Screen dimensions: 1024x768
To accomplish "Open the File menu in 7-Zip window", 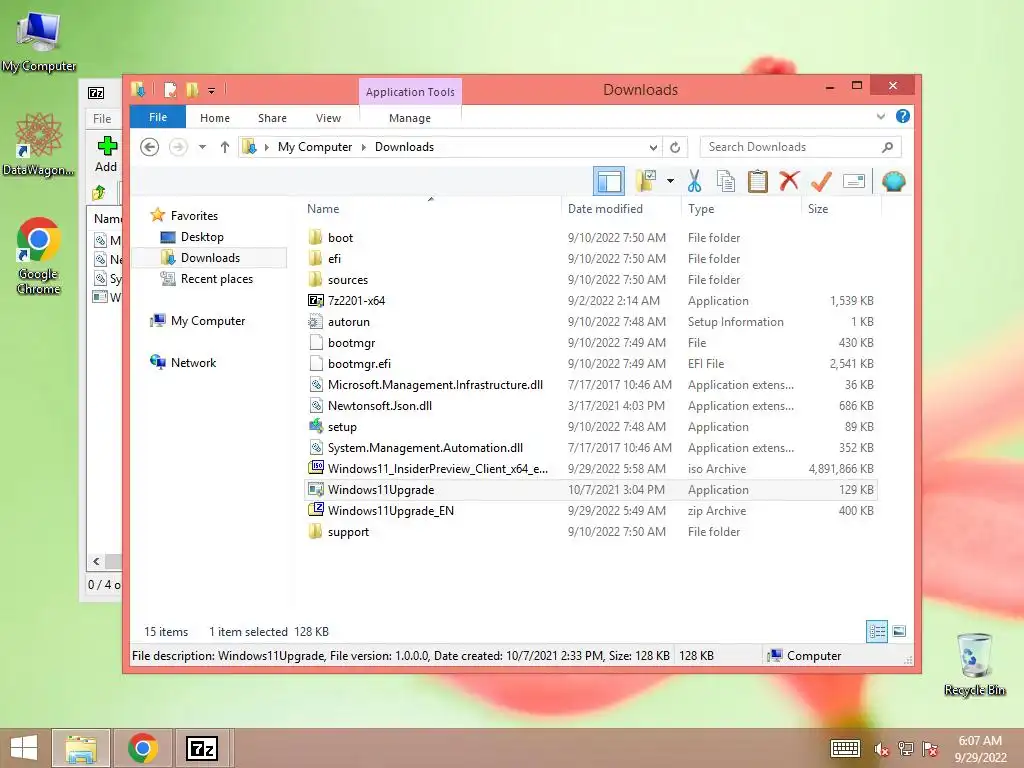I will 102,119.
